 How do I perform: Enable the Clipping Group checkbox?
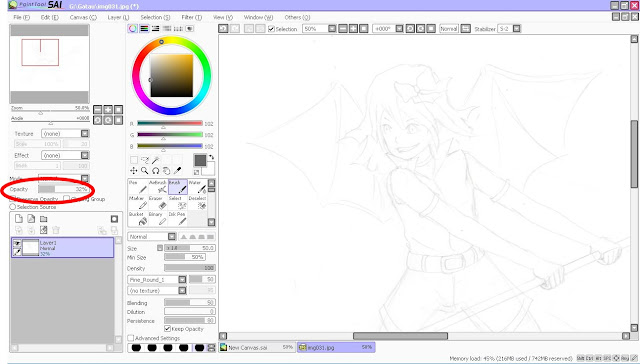pyautogui.click(x=67, y=199)
